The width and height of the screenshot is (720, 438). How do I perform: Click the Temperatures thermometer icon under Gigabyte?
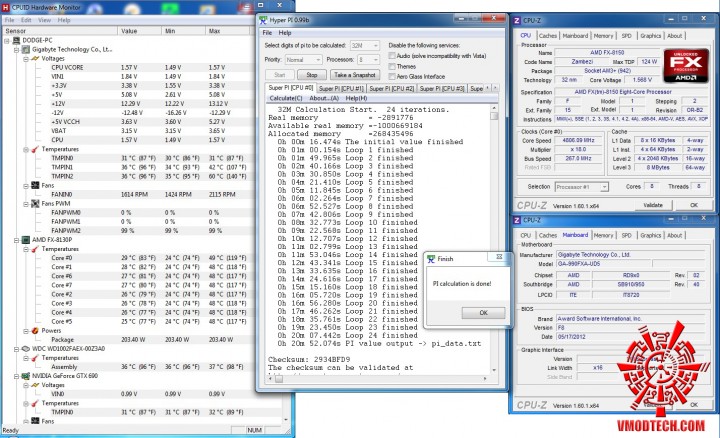(x=35, y=149)
